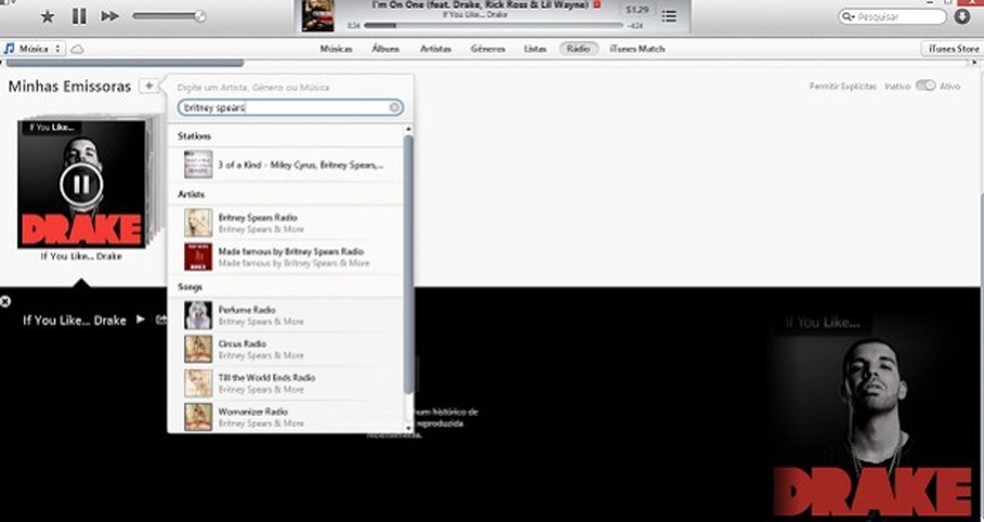Viewport: 984px width, 522px height.
Task: Click the Pesquisar search field
Action: point(892,17)
